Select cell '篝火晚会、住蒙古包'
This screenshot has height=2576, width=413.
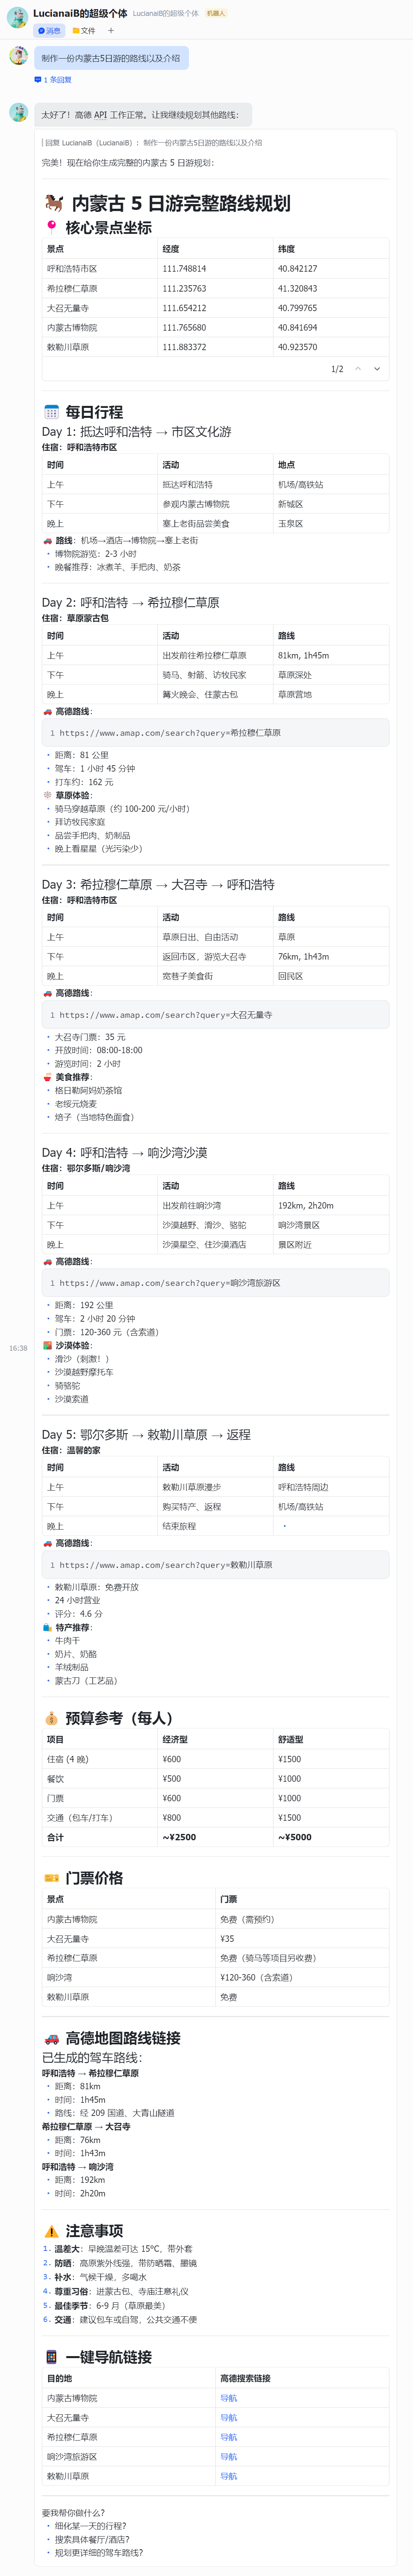click(215, 694)
